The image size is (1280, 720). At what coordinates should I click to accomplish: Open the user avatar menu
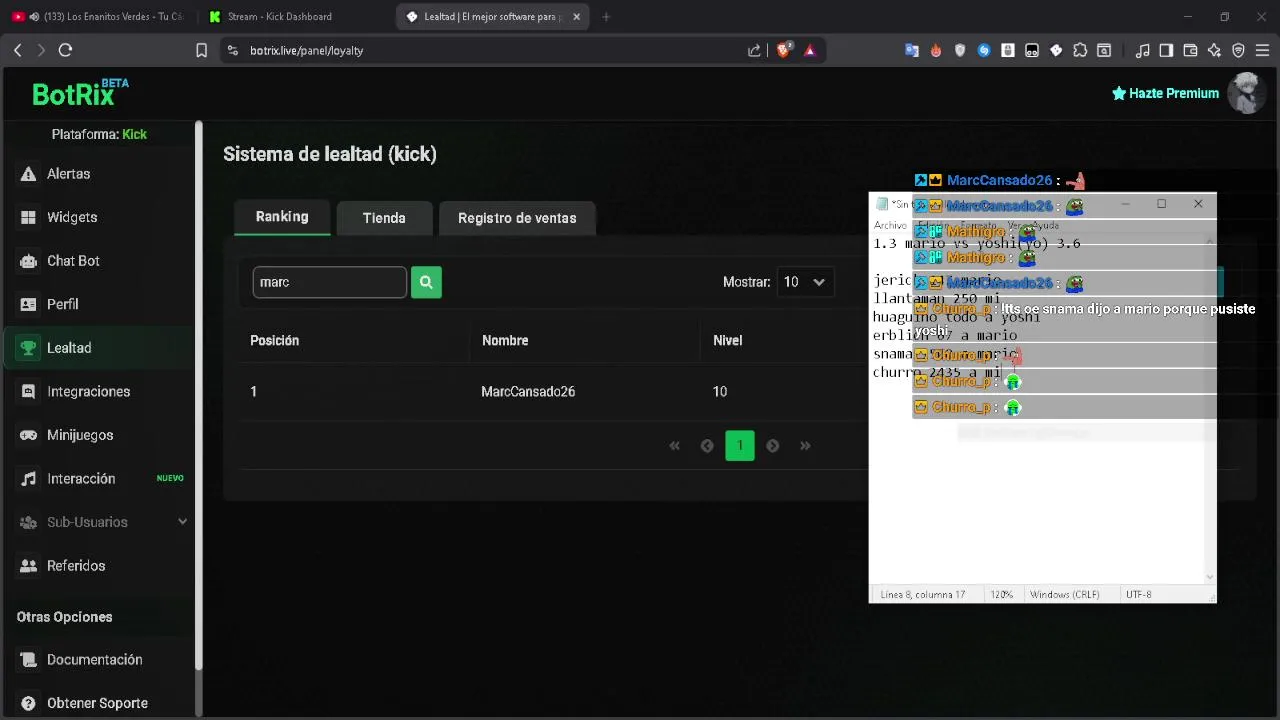click(1246, 93)
